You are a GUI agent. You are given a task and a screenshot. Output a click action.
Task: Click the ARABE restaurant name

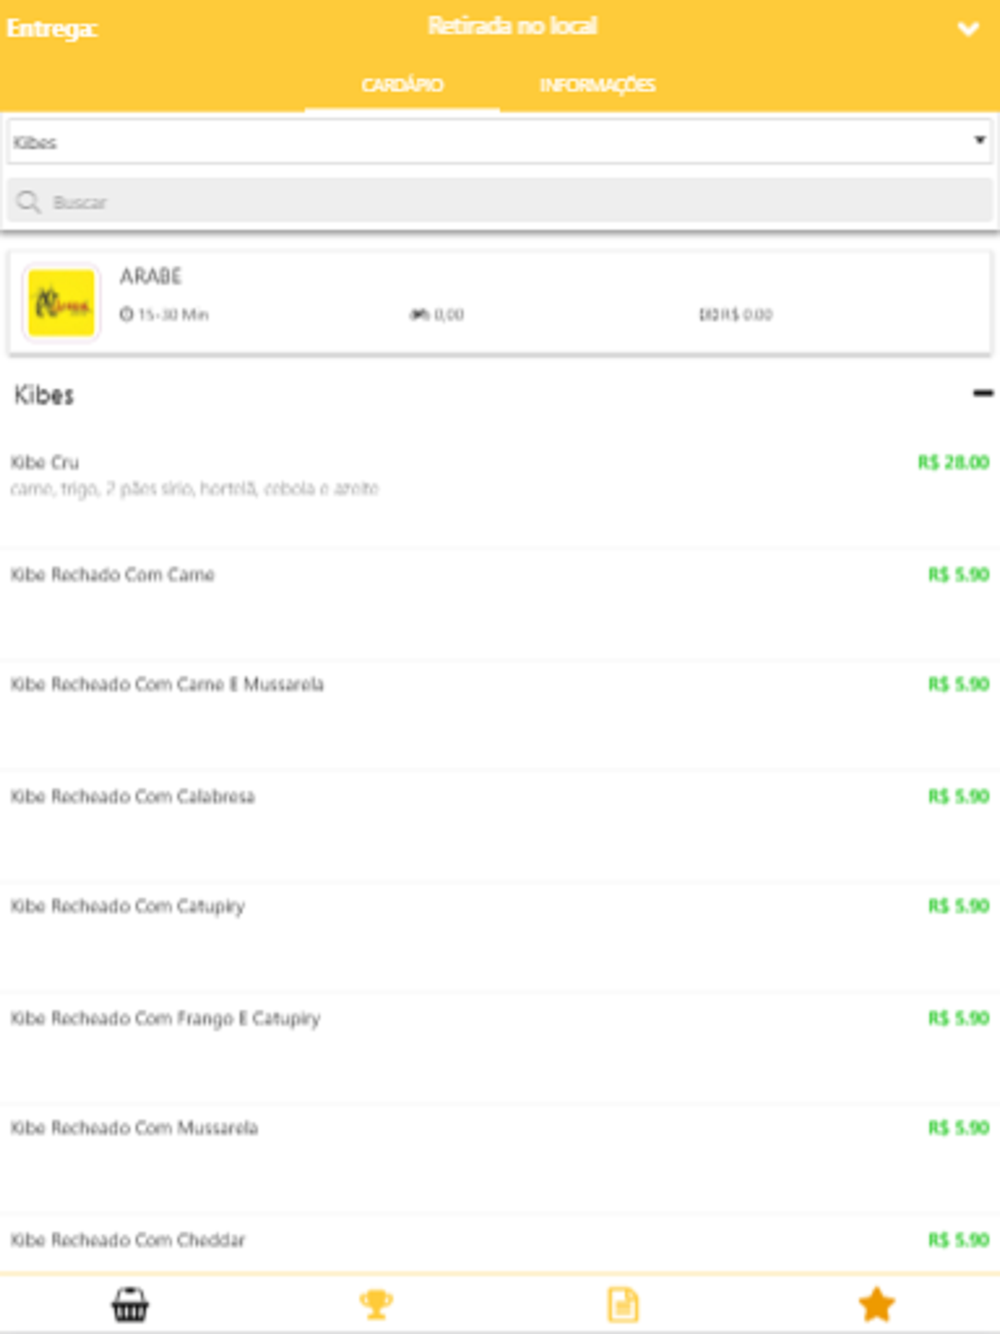coord(151,276)
